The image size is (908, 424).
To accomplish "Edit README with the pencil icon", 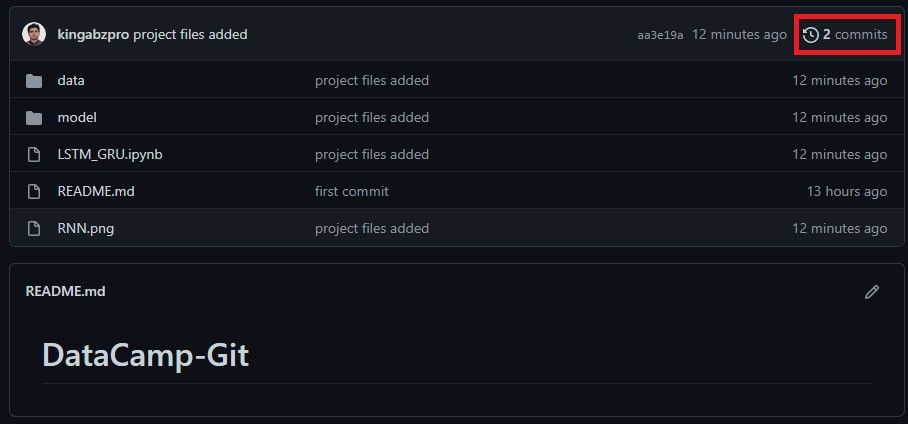I will [872, 292].
